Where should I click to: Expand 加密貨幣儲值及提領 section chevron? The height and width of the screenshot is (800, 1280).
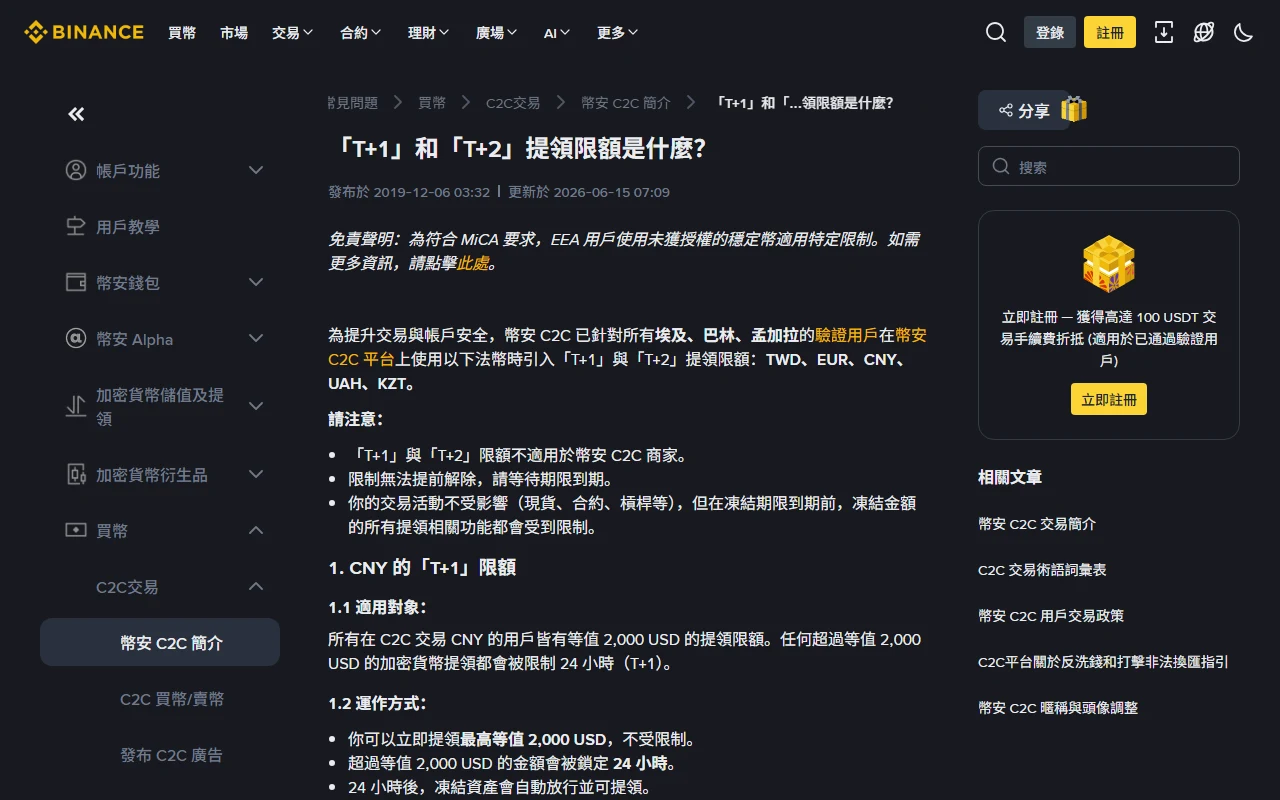(256, 406)
